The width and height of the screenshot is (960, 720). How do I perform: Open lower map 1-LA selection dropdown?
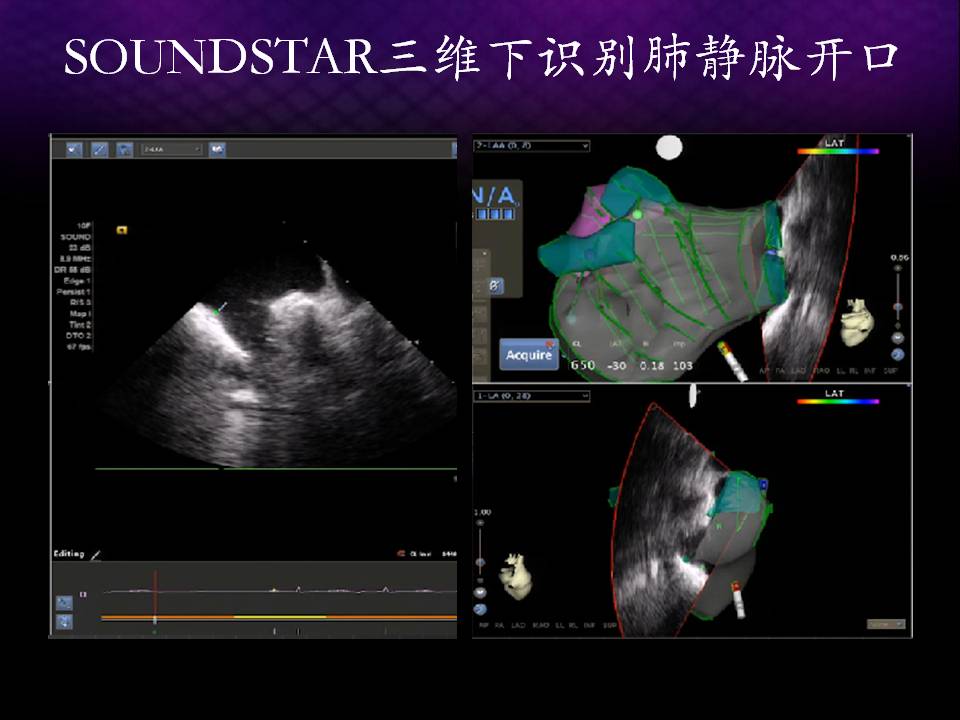(x=531, y=396)
